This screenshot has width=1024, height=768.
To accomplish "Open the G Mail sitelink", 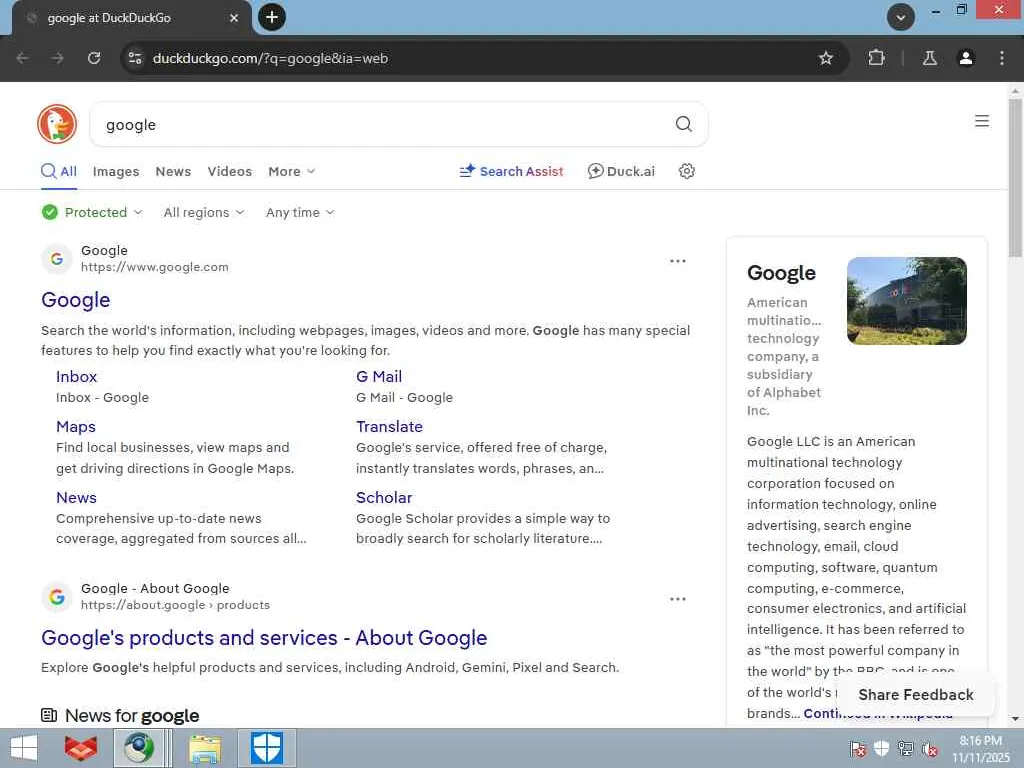I will point(379,377).
